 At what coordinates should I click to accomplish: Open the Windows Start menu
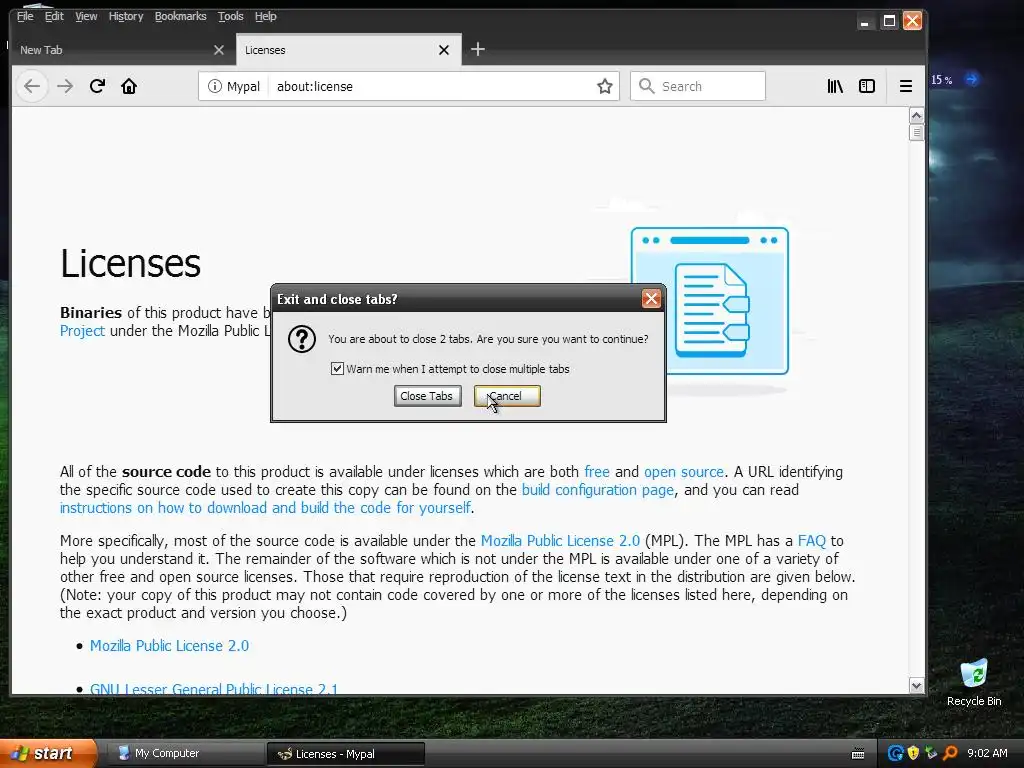click(47, 754)
